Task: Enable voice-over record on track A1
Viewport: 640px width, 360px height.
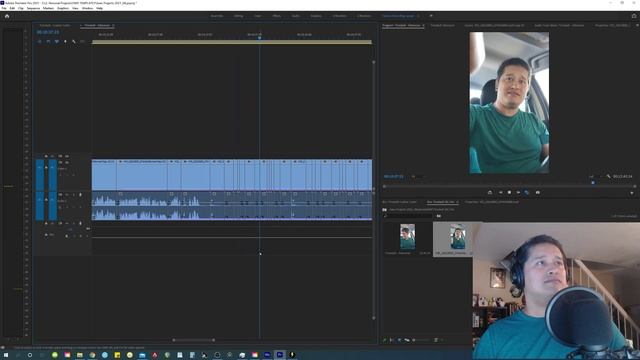Action: coord(80,195)
